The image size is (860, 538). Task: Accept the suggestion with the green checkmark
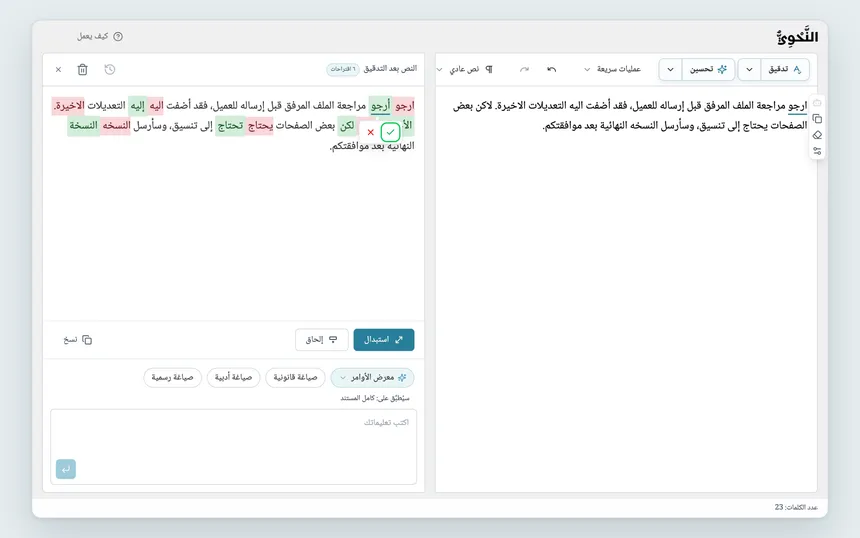click(390, 132)
